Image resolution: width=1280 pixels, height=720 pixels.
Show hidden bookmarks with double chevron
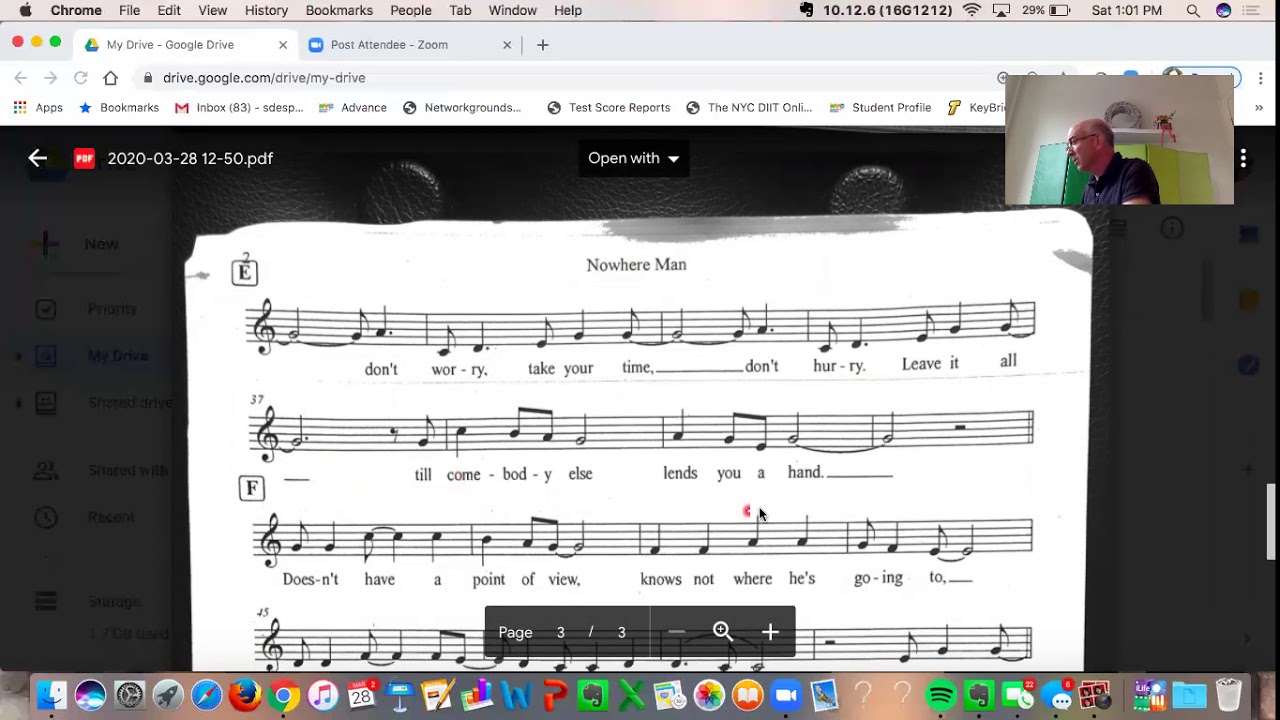click(x=1259, y=108)
